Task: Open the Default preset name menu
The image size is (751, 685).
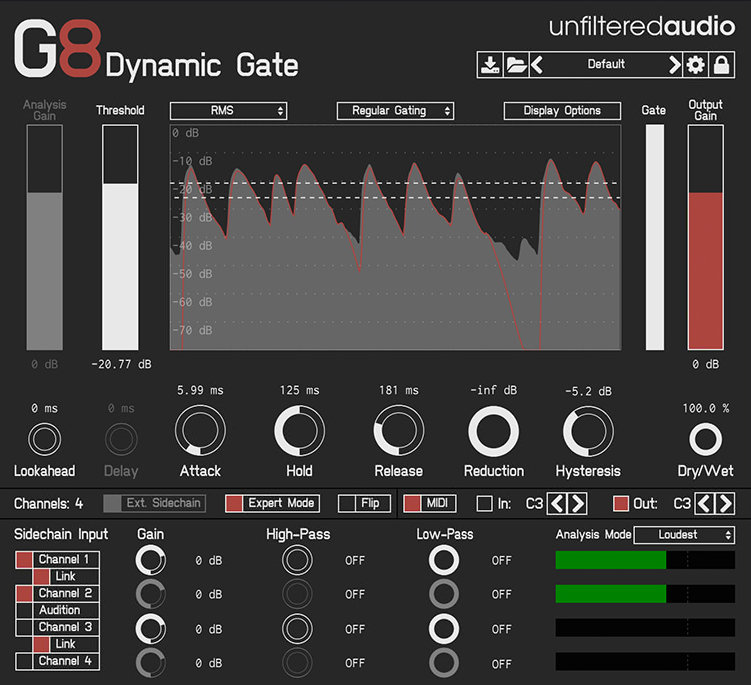Action: click(x=606, y=64)
